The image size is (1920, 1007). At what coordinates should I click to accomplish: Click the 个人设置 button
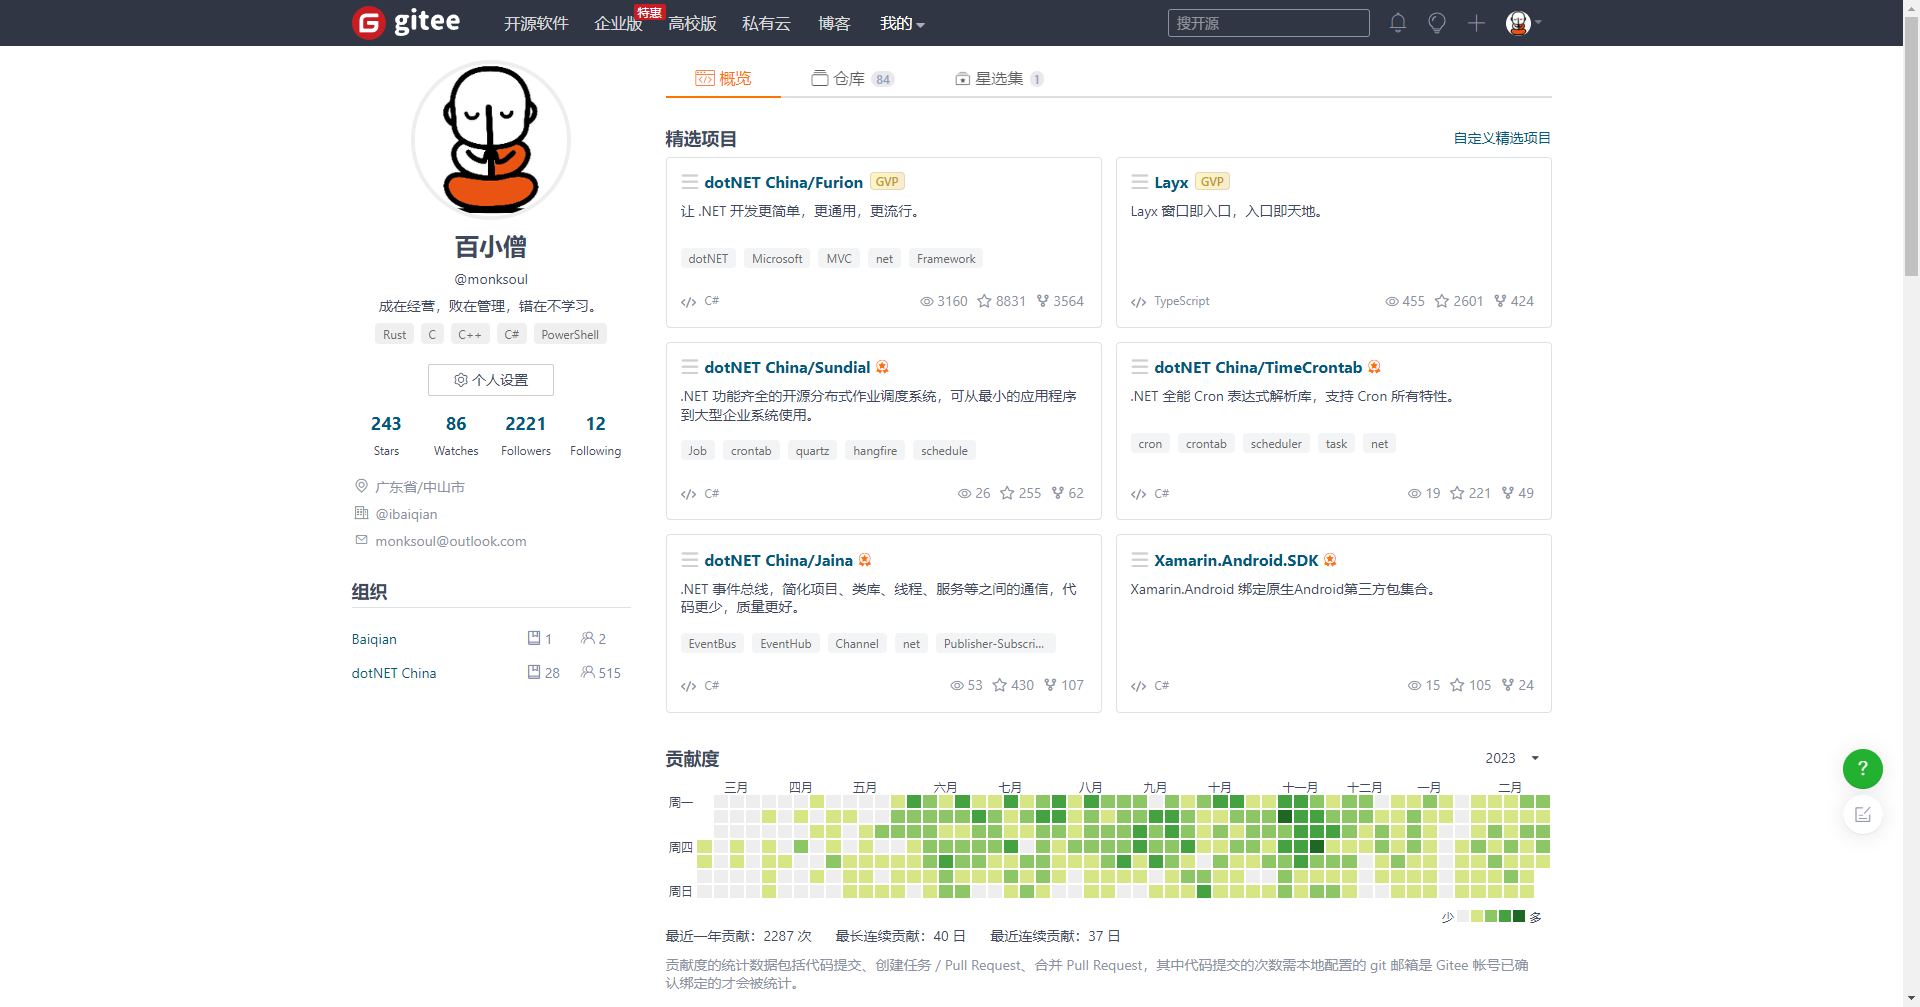(491, 380)
